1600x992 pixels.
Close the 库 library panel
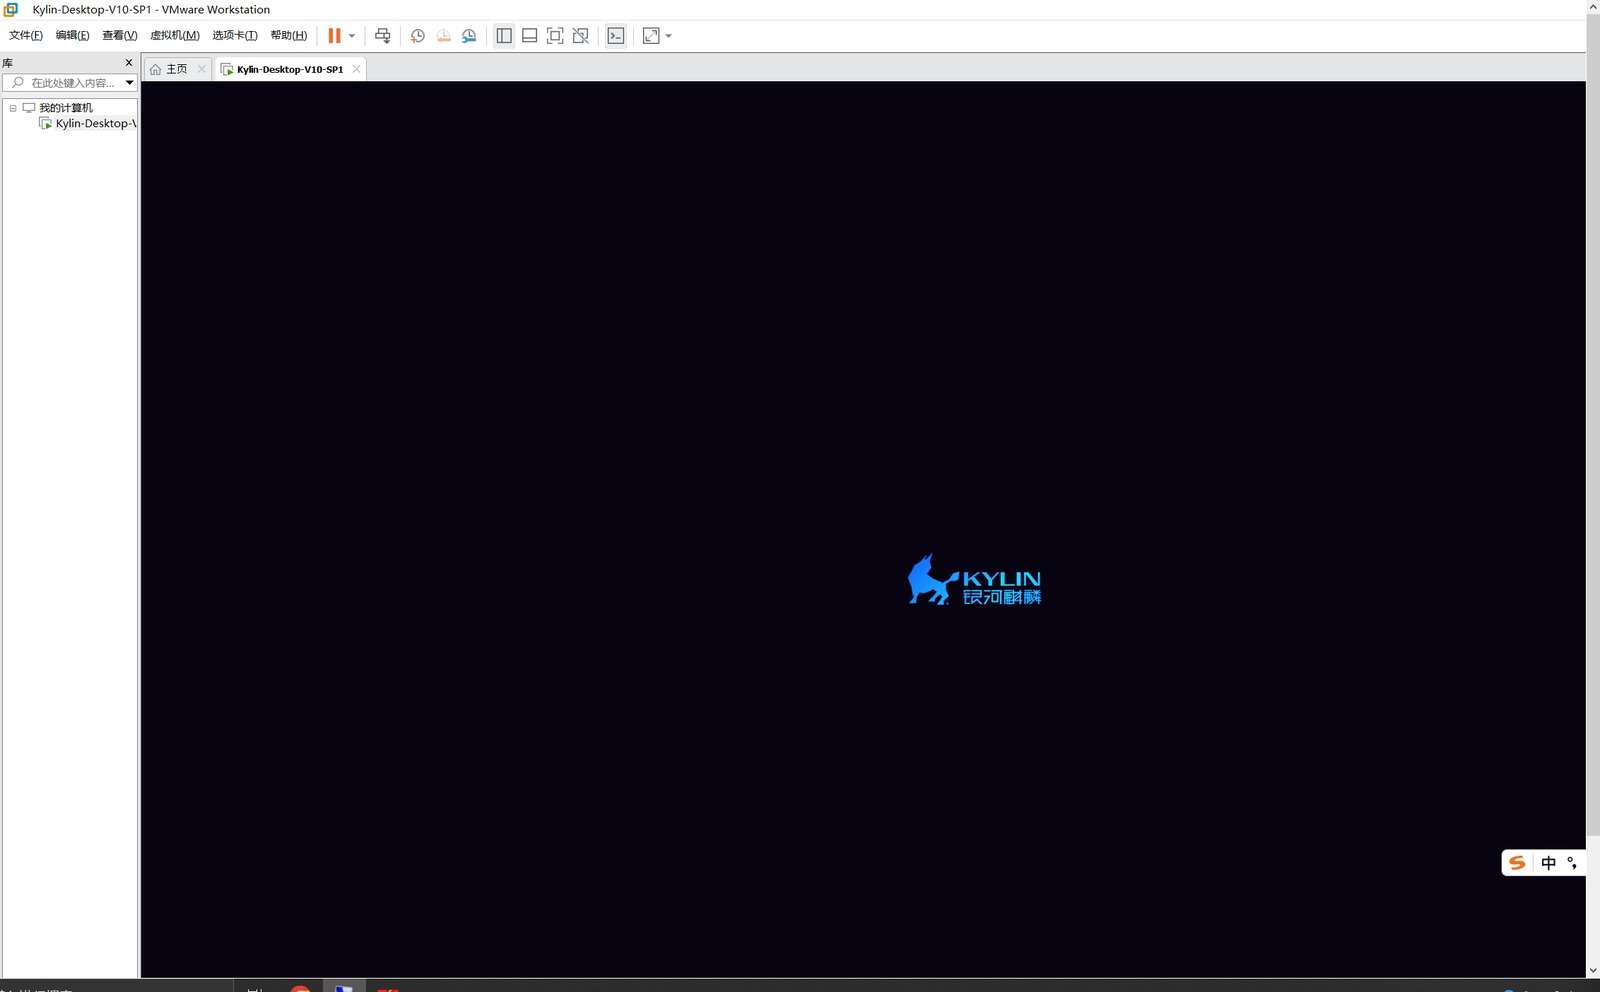(128, 62)
